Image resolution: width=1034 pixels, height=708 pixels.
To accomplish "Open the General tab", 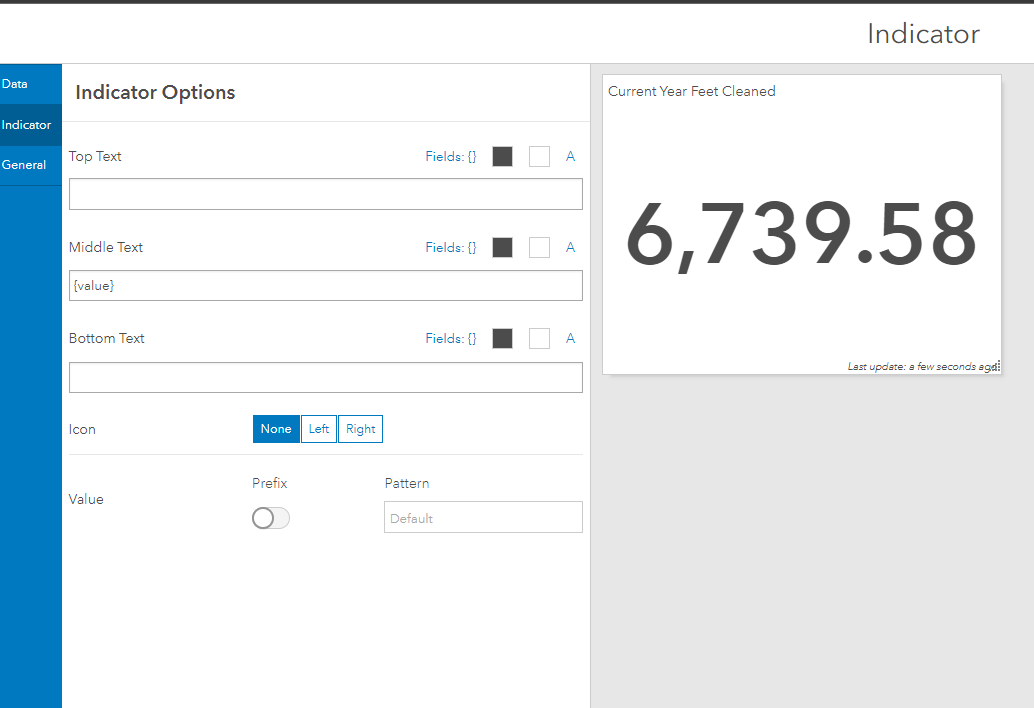I will click(x=24, y=165).
